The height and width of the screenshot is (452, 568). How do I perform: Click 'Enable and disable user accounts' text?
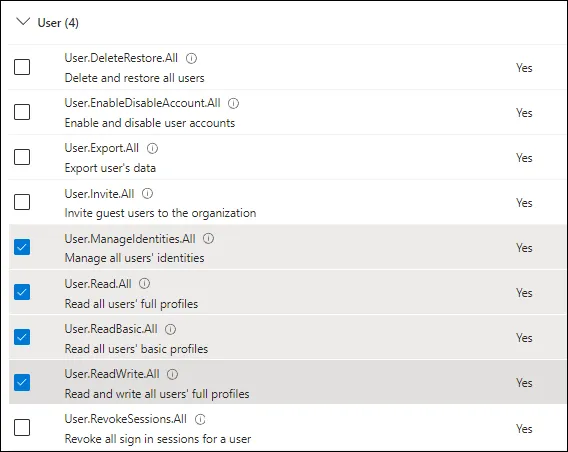150,123
